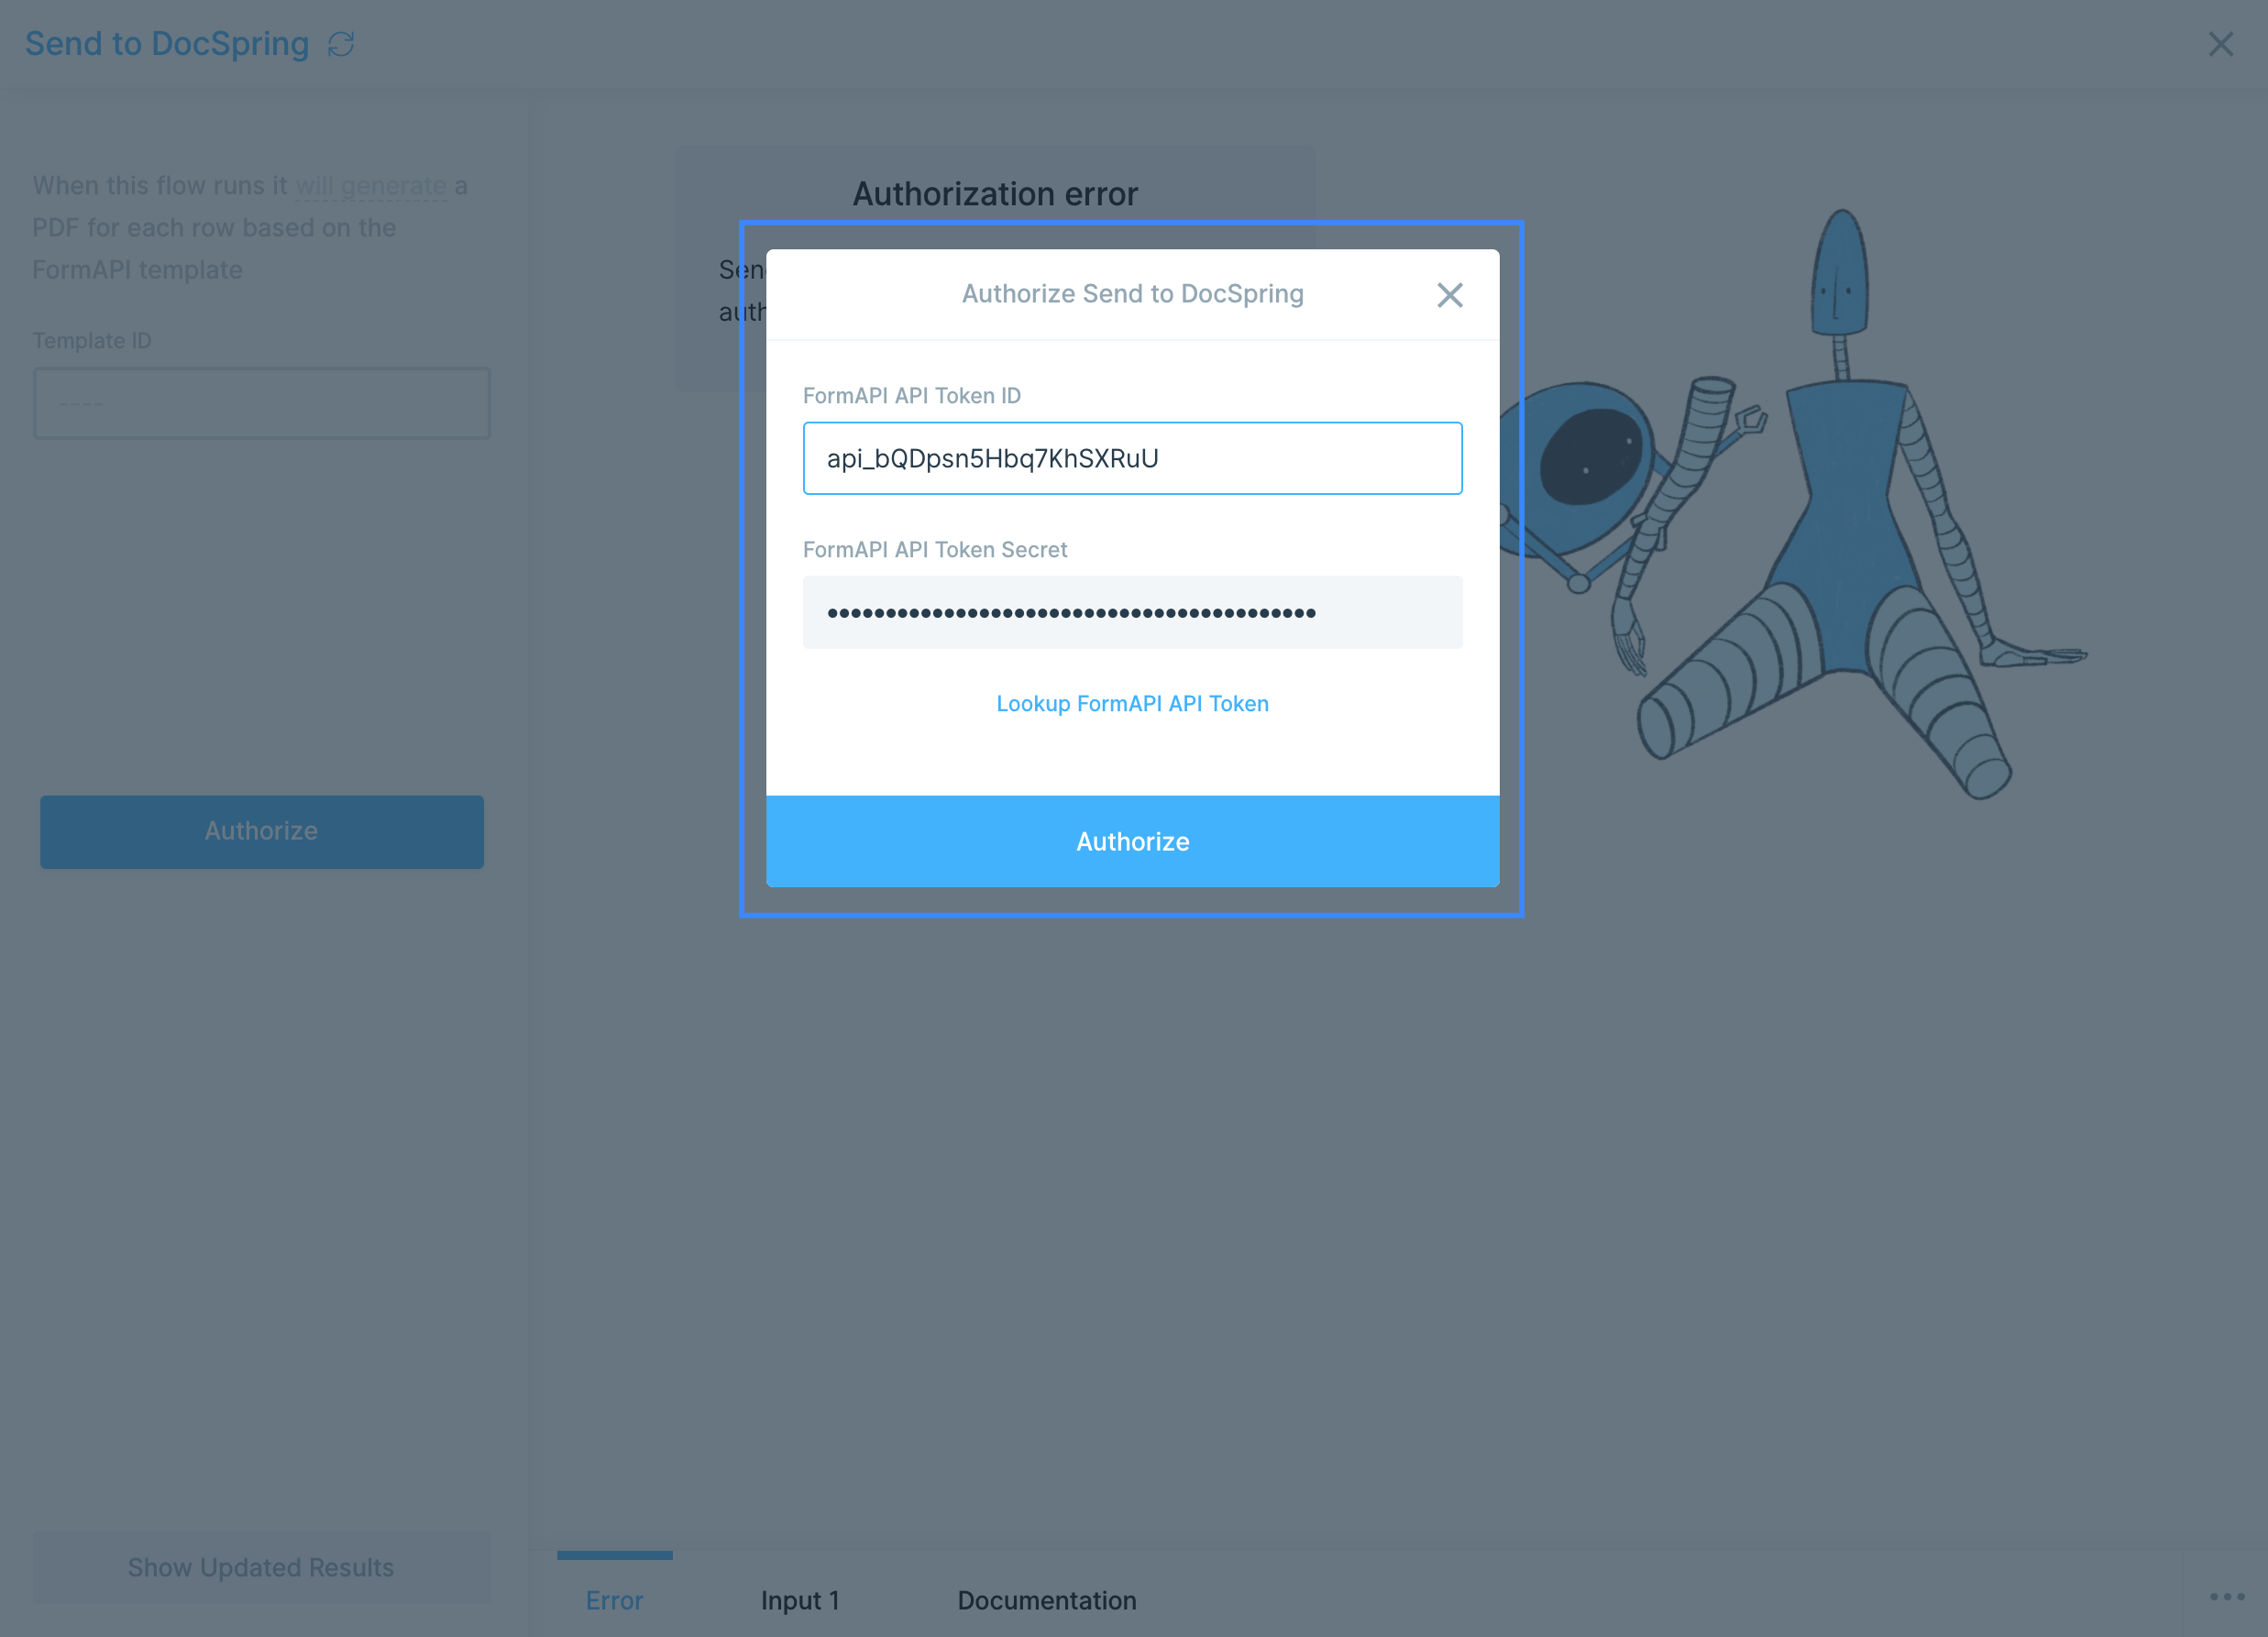Close the Send to DocSpring panel
The image size is (2268, 1637).
[2220, 44]
